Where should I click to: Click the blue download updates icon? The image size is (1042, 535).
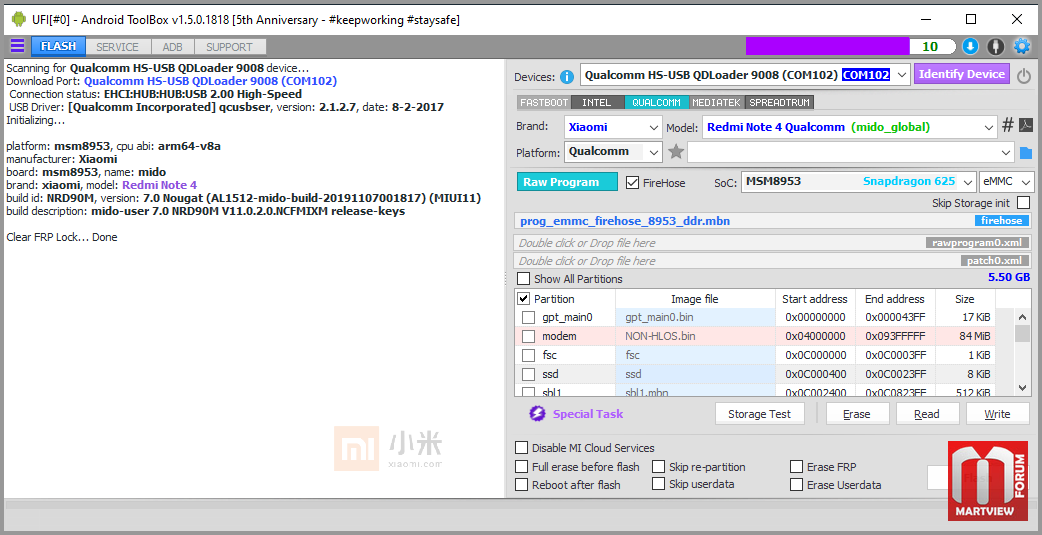click(x=970, y=47)
